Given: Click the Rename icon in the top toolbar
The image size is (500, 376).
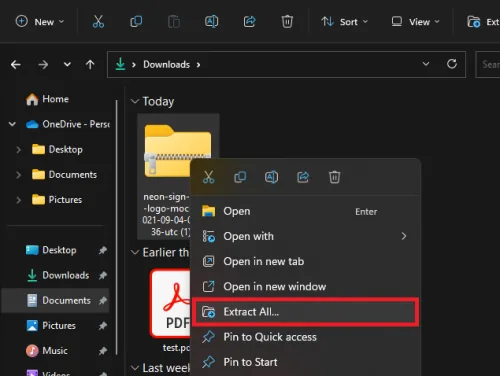Looking at the screenshot, I should pyautogui.click(x=211, y=22).
